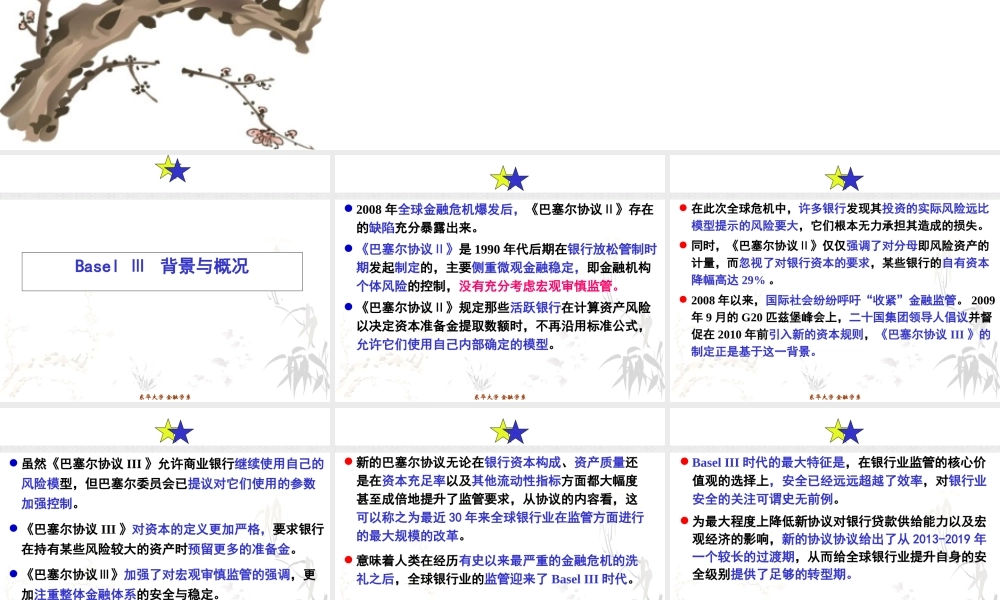Viewport: 1000px width, 600px height.
Task: Click the star icon above the Basel III 时代 slide
Action: pos(844,430)
